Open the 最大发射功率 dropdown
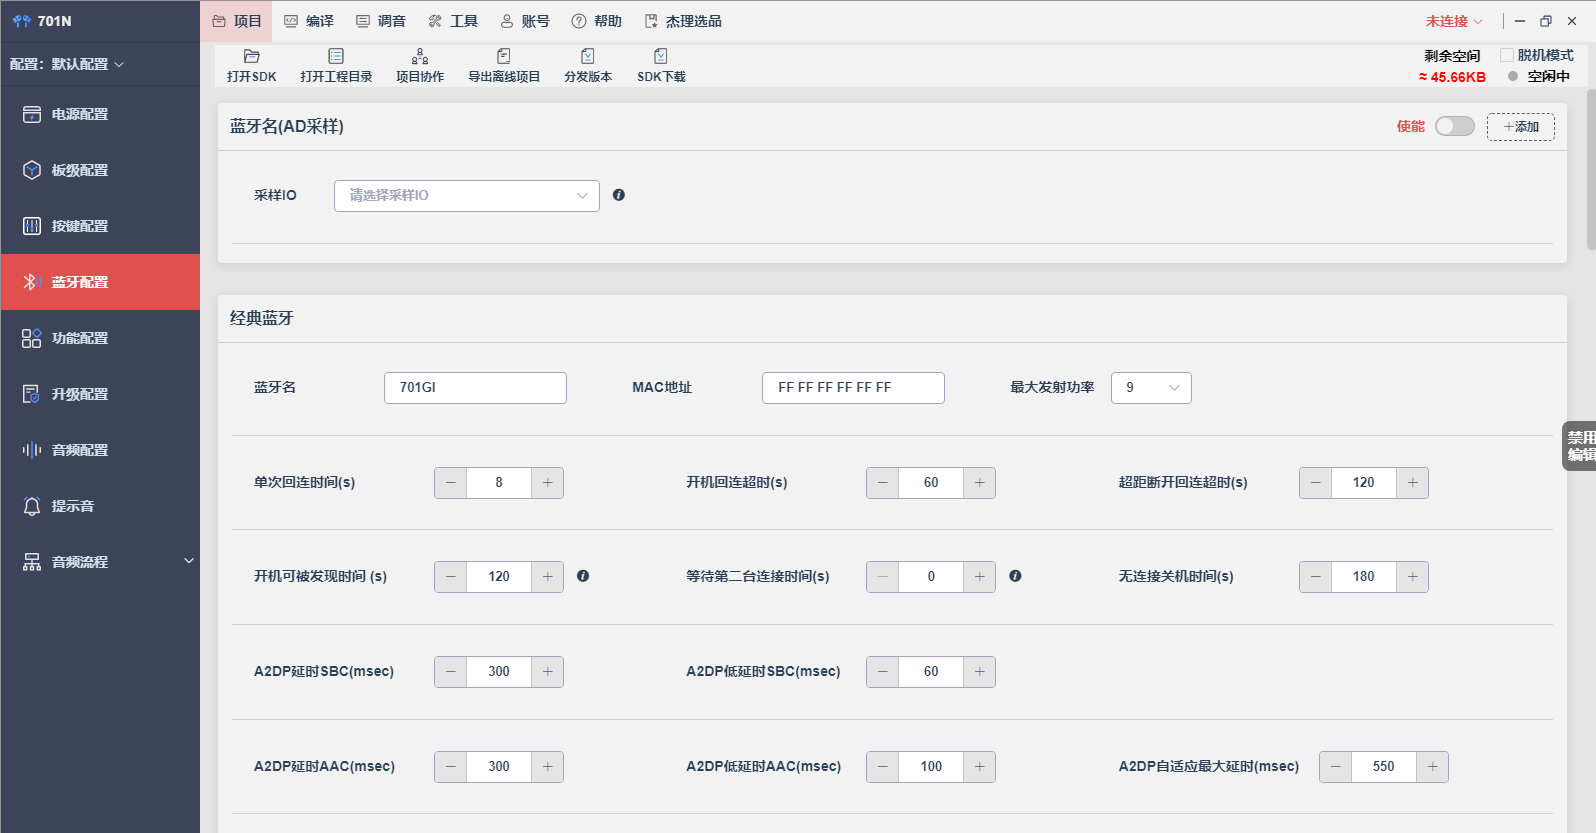This screenshot has height=833, width=1596. coord(1151,388)
